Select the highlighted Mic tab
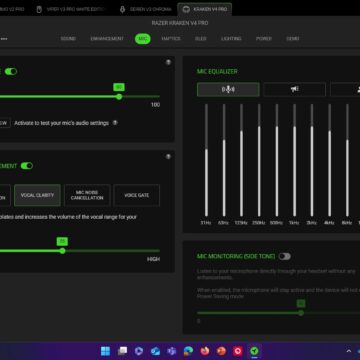 (x=143, y=39)
